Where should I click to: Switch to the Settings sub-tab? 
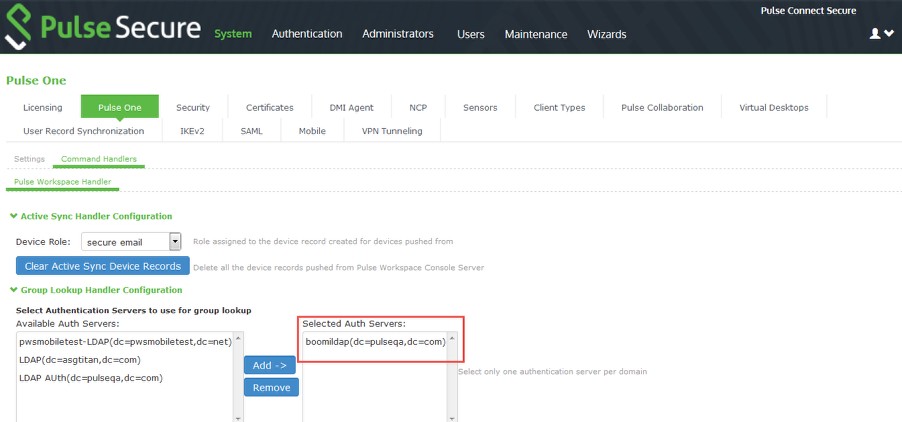(29, 159)
